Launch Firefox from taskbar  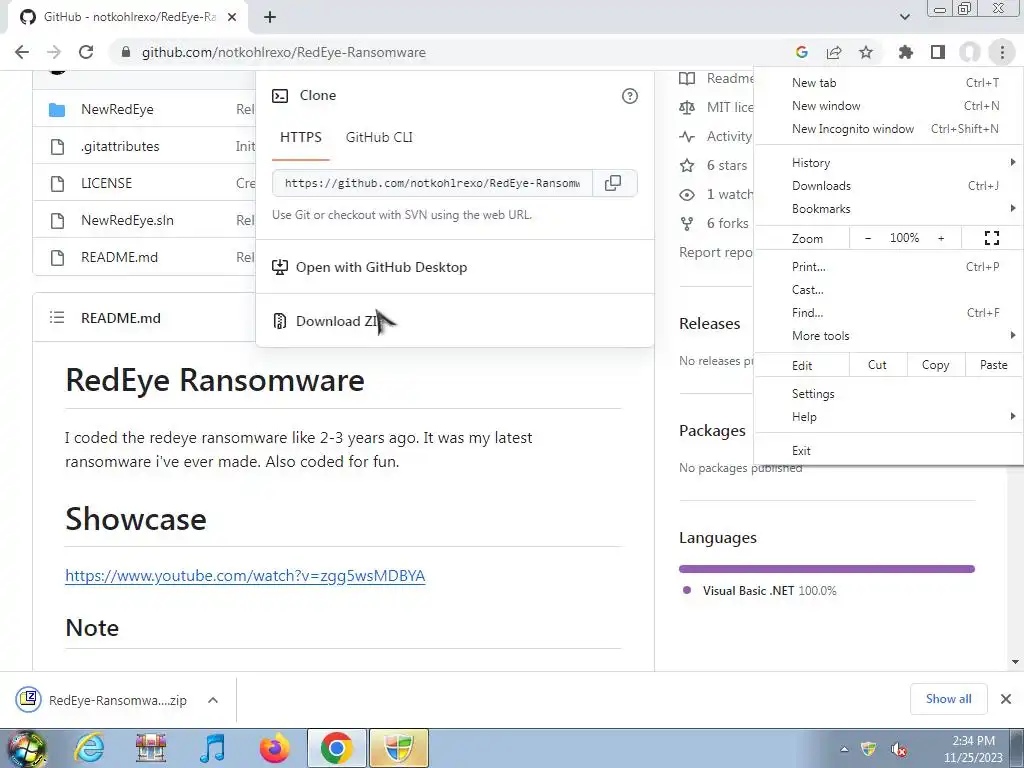[x=274, y=748]
